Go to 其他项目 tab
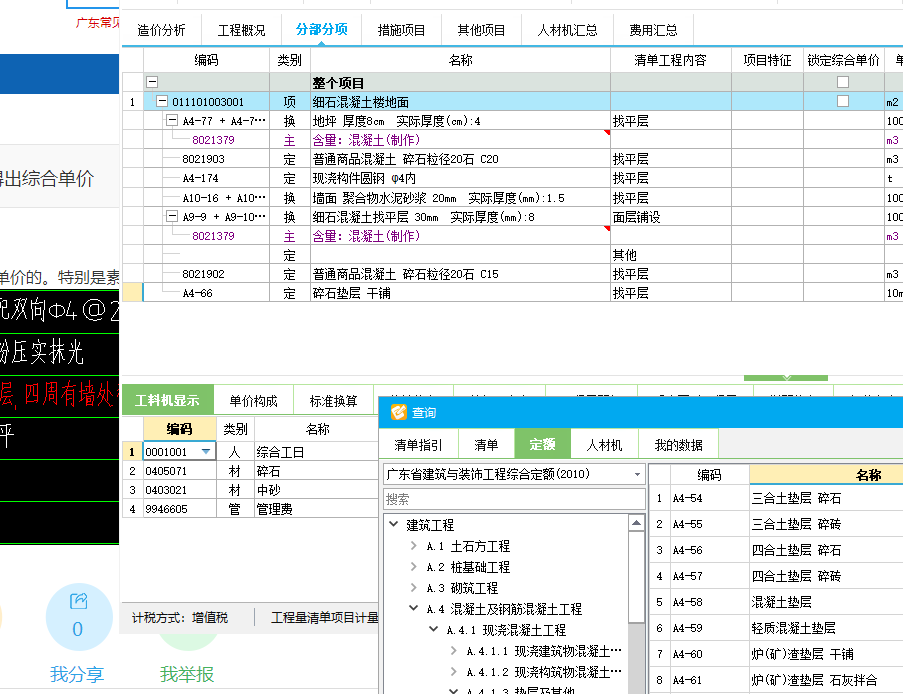 tap(481, 30)
